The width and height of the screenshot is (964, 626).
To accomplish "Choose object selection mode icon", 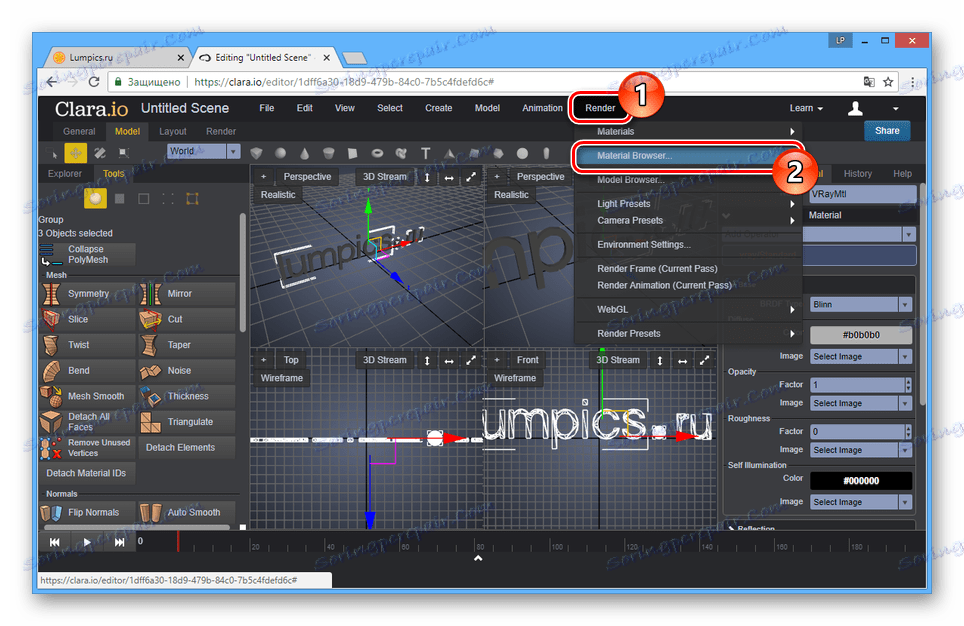I will point(95,199).
